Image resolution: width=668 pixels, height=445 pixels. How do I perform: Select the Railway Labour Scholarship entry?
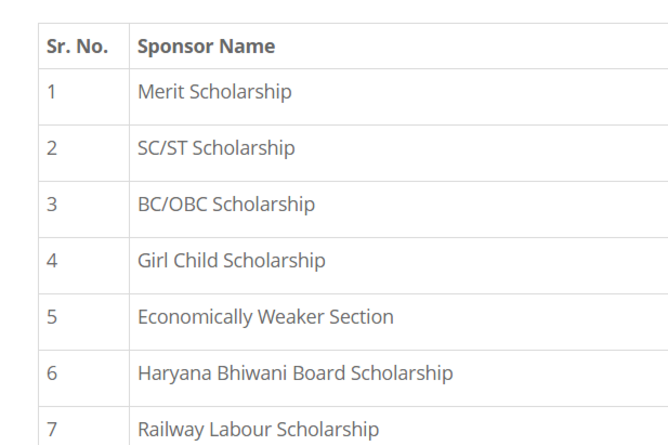coord(258,429)
